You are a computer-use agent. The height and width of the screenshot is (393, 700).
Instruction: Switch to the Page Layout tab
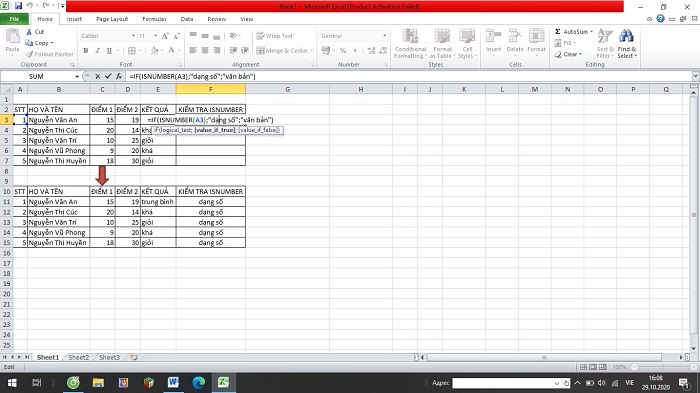click(112, 19)
